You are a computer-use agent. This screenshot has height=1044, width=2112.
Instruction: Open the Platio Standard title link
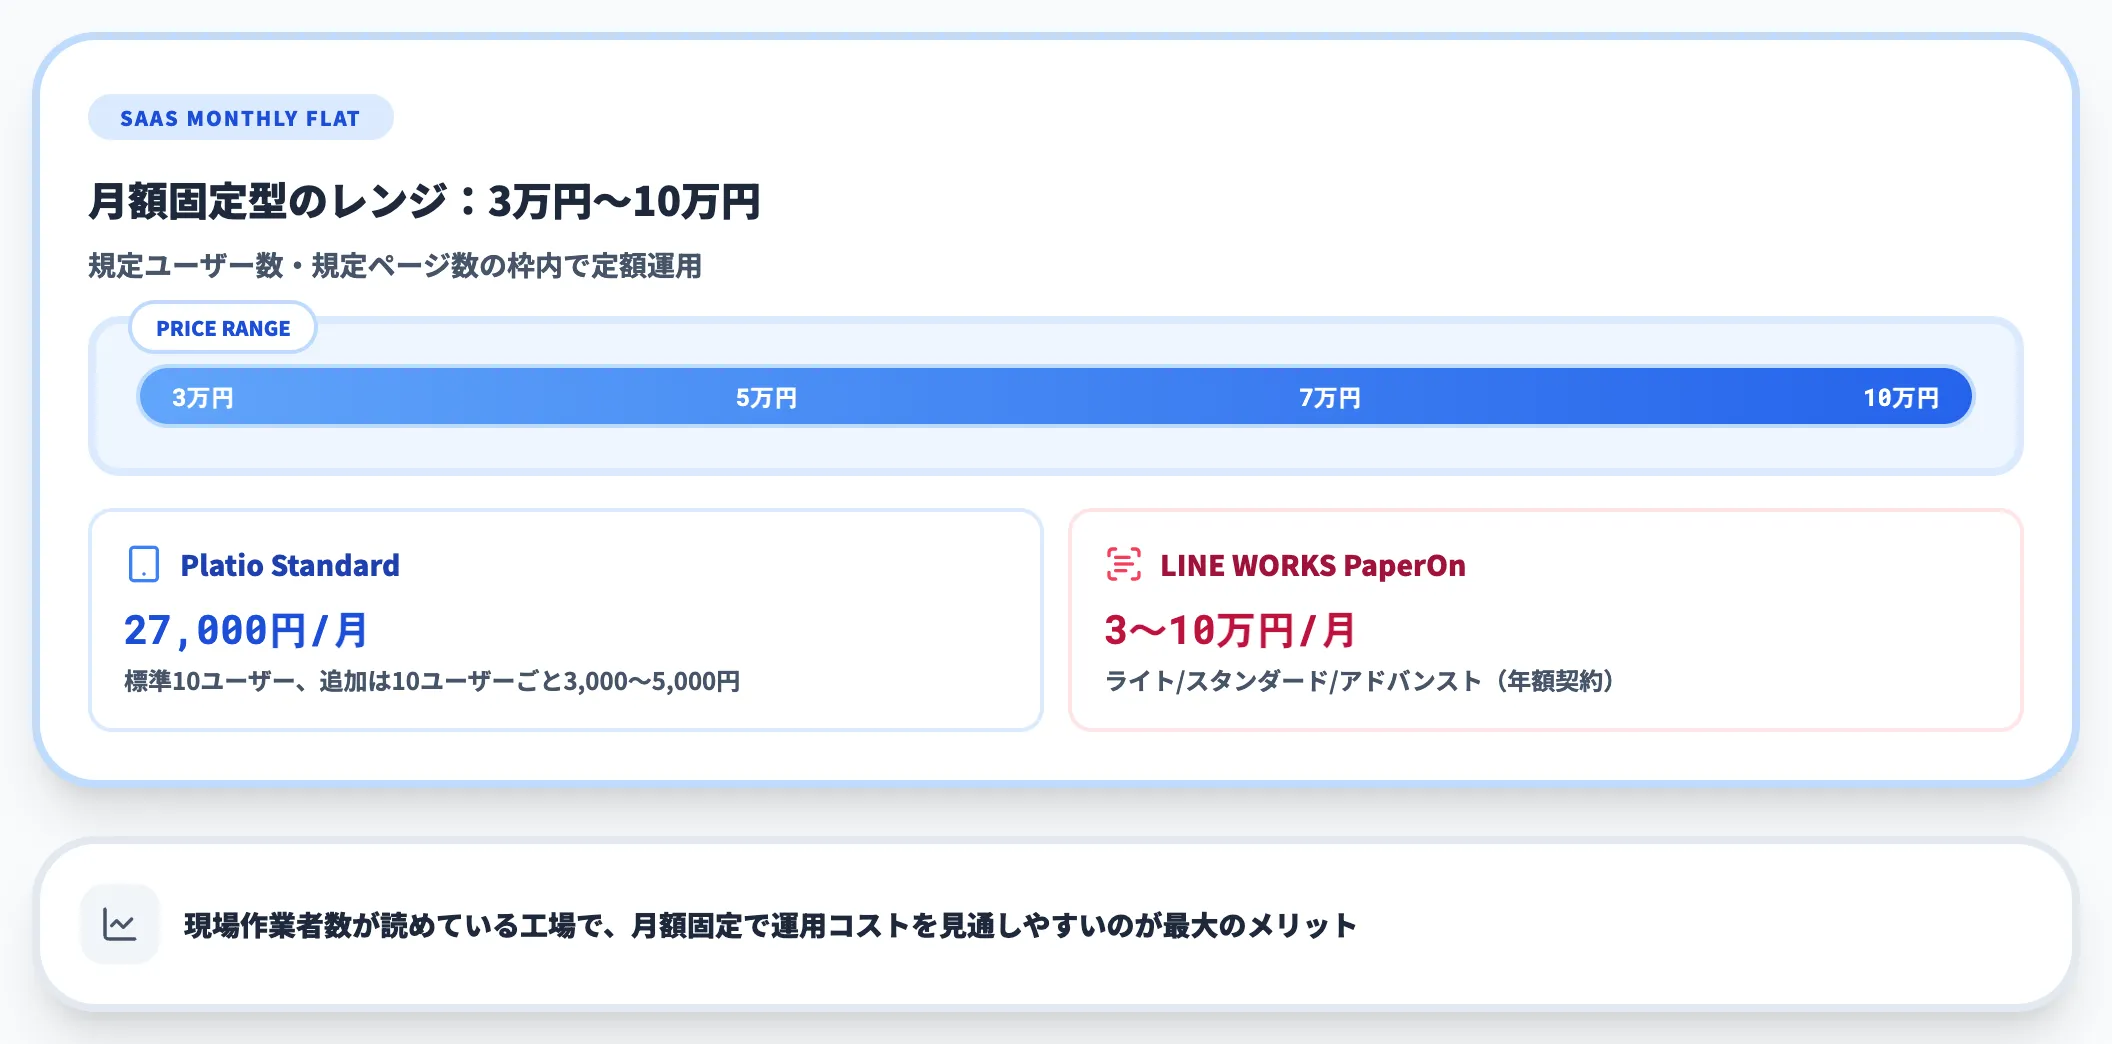[290, 565]
